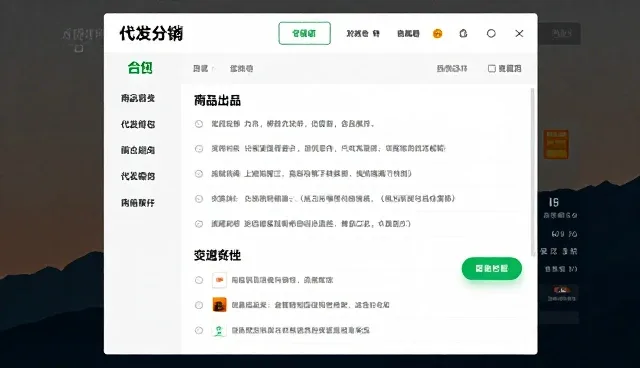Screen dimensions: 640x368
Task: Select the third radio option under 商品出品
Action: tap(199, 174)
